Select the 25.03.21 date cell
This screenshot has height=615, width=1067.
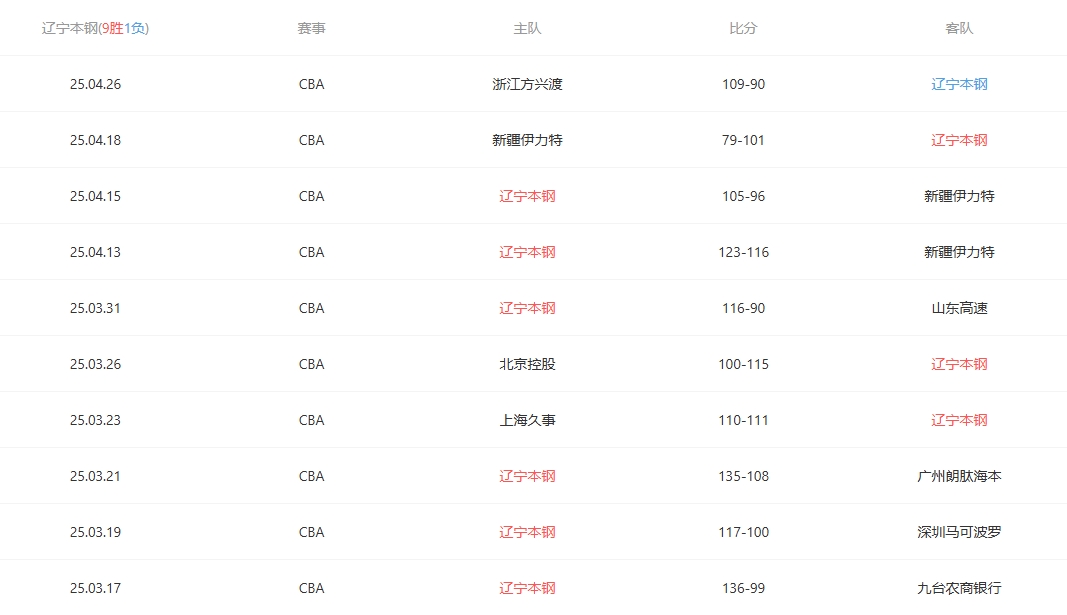coord(95,476)
